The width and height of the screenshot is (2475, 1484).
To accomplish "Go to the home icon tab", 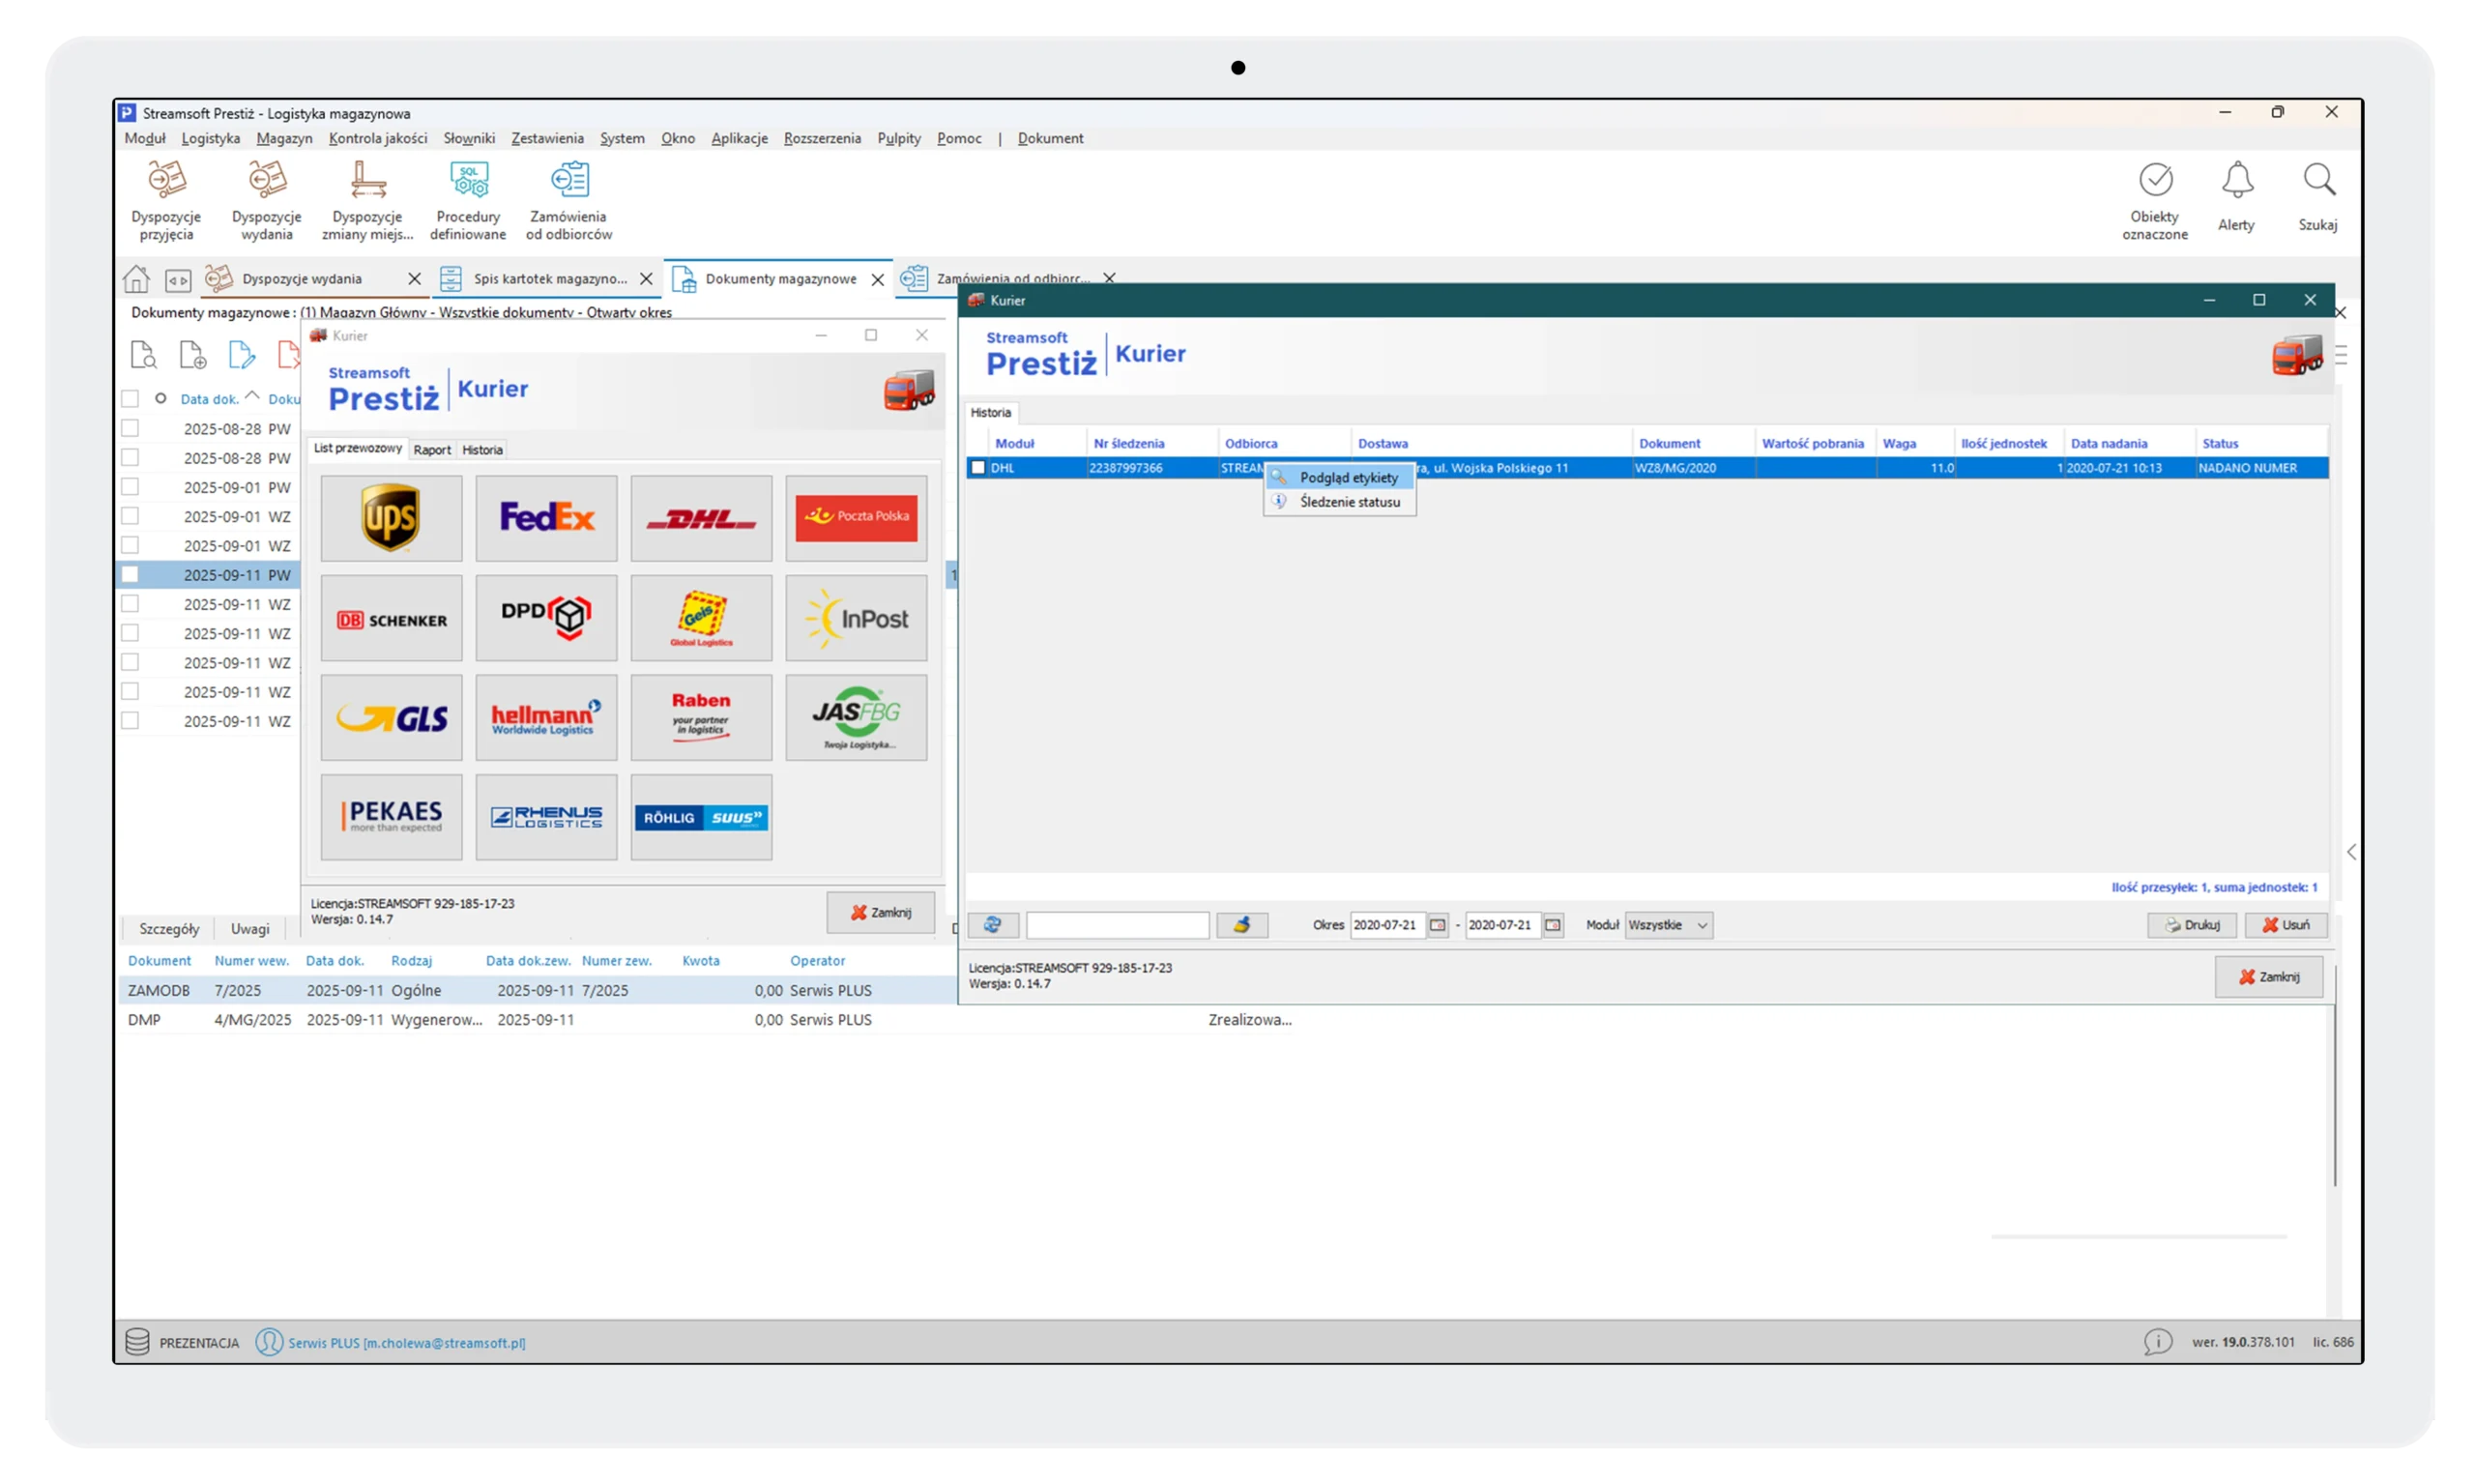I will (137, 279).
